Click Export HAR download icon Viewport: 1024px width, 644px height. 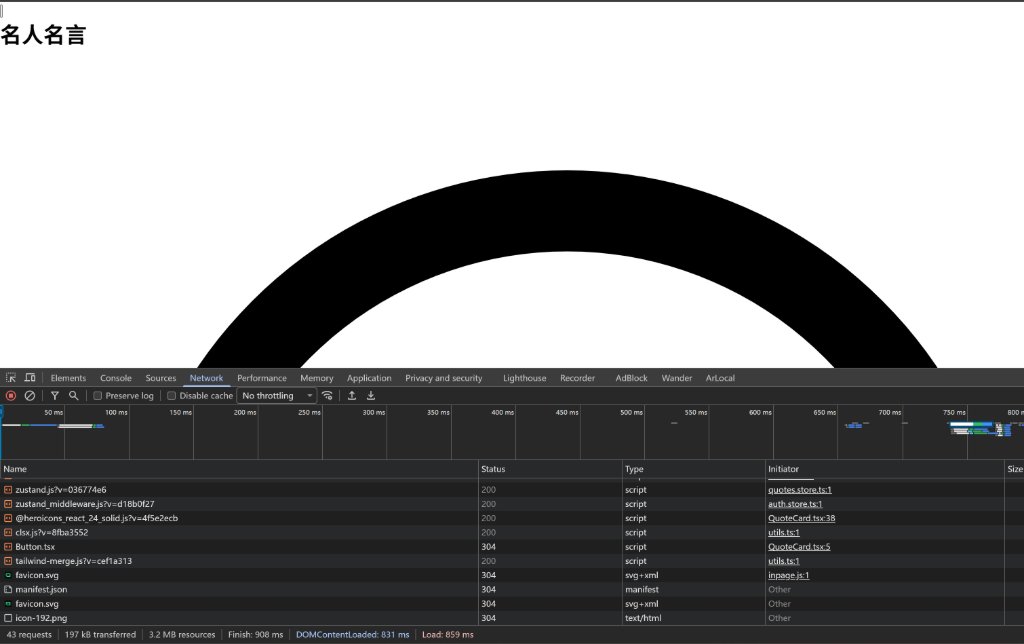[371, 396]
